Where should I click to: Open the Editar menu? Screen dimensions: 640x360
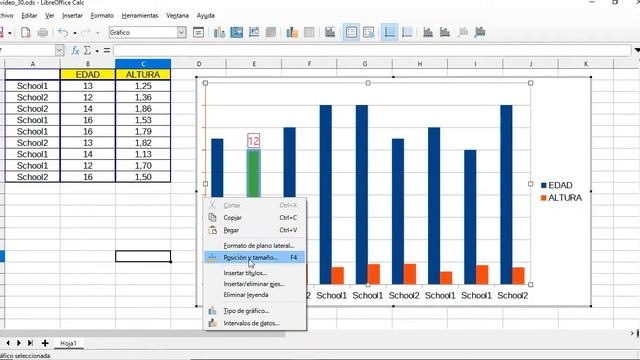click(29, 16)
